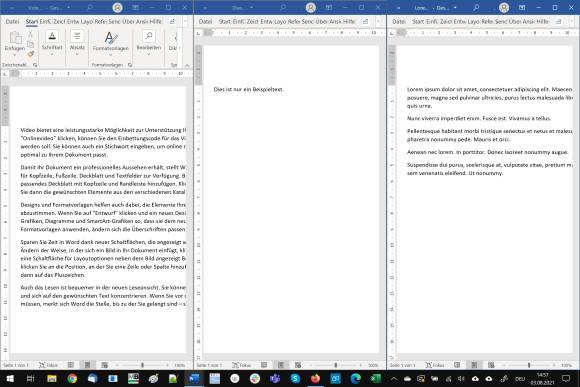Open Google Chrome from the taskbar

pyautogui.click(x=72, y=378)
